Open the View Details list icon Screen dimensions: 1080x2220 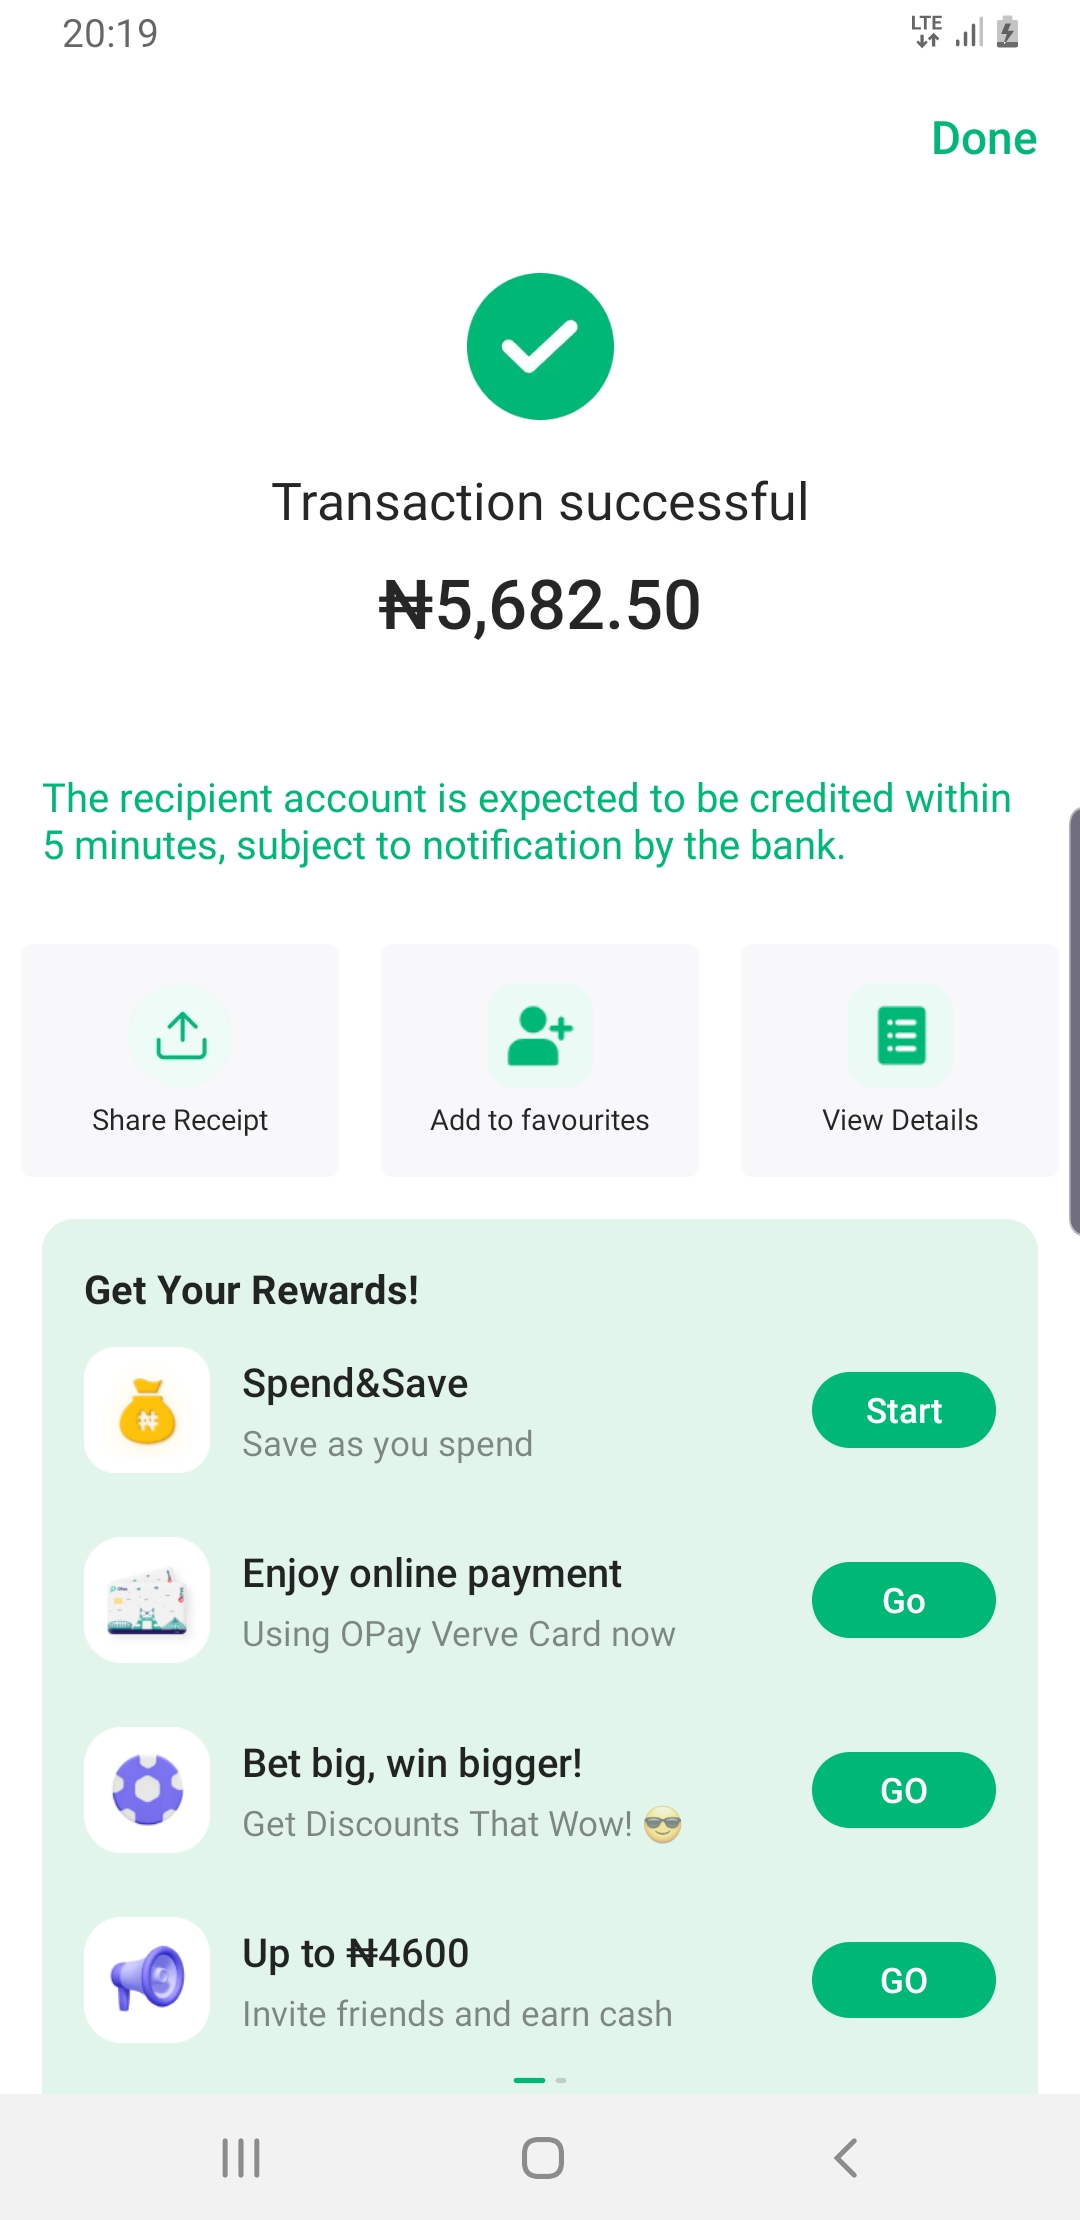click(901, 1035)
